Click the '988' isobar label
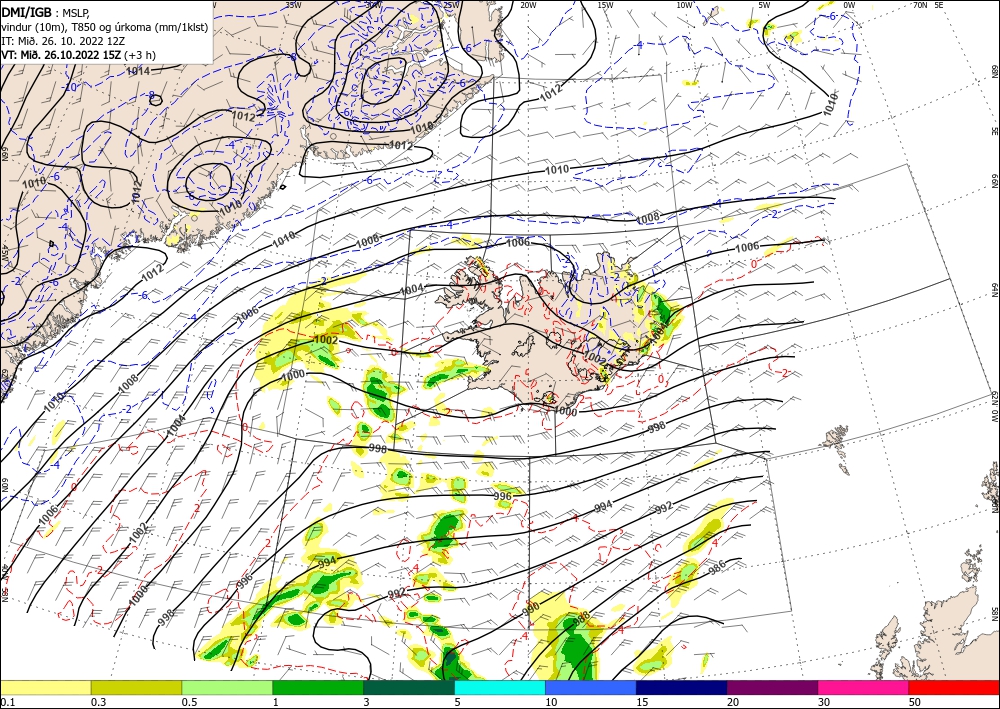 (581, 618)
